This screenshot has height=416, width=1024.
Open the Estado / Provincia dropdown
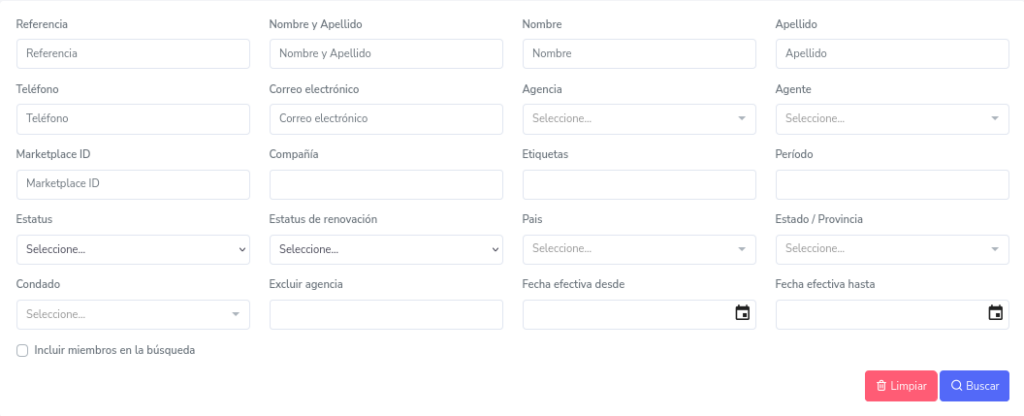point(892,249)
